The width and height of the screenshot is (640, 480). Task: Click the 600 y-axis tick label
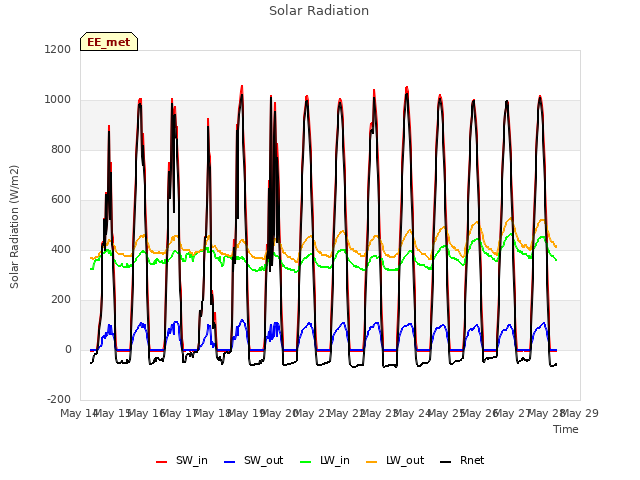(x=61, y=200)
